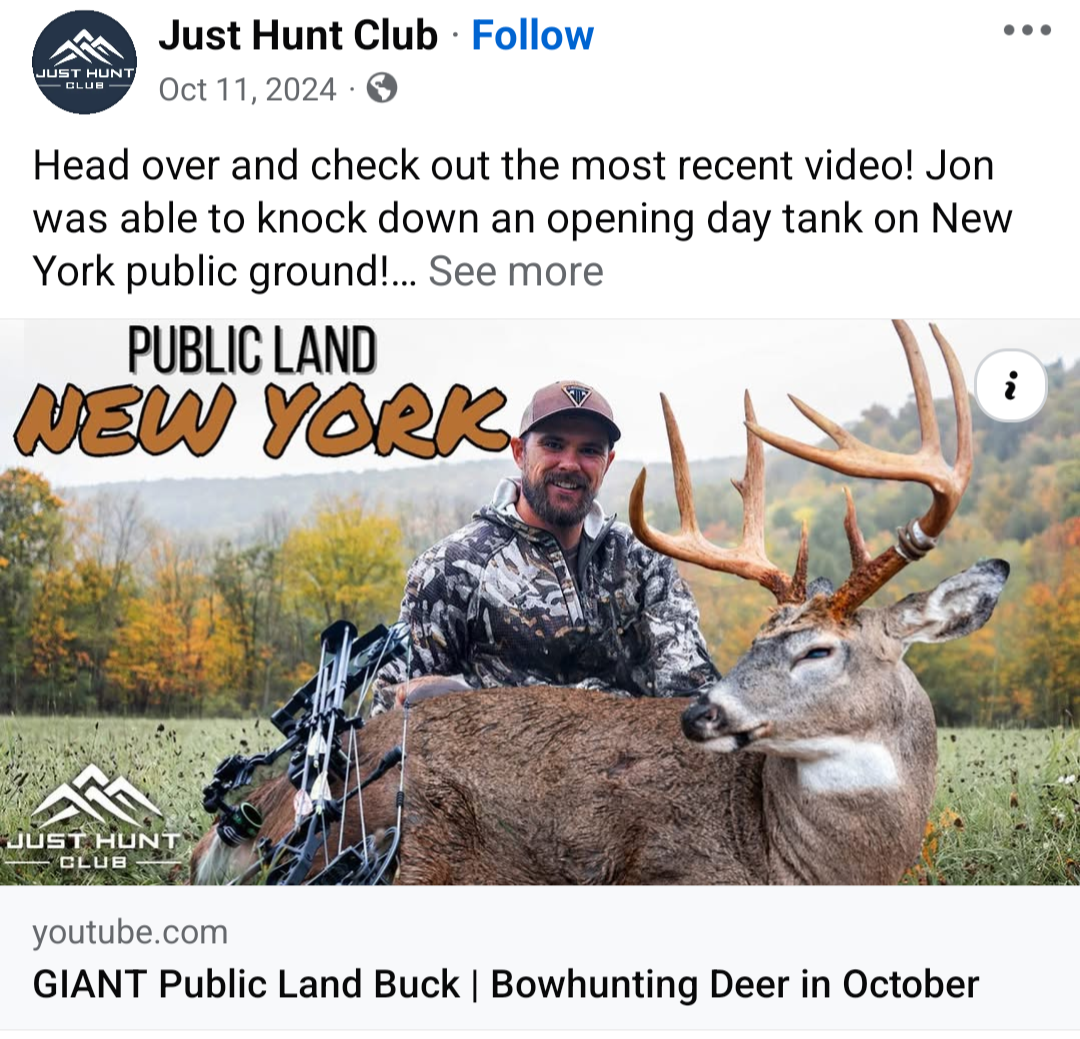
Task: Expand the post text with See more
Action: click(516, 271)
